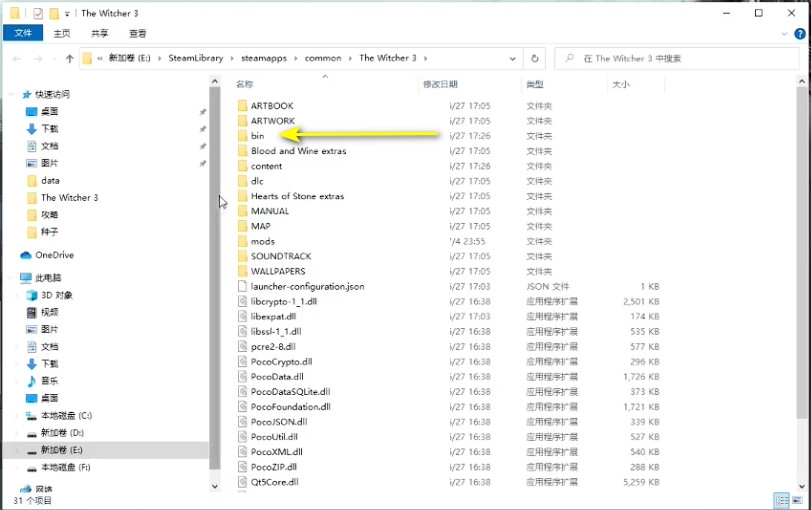Sort files by the 名称 column header

(x=245, y=85)
